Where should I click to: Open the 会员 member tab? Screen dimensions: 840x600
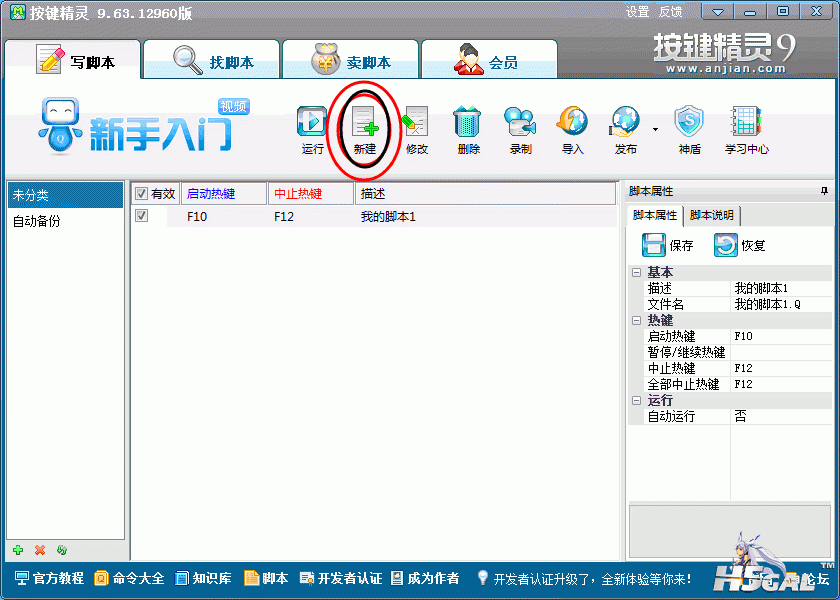click(489, 59)
